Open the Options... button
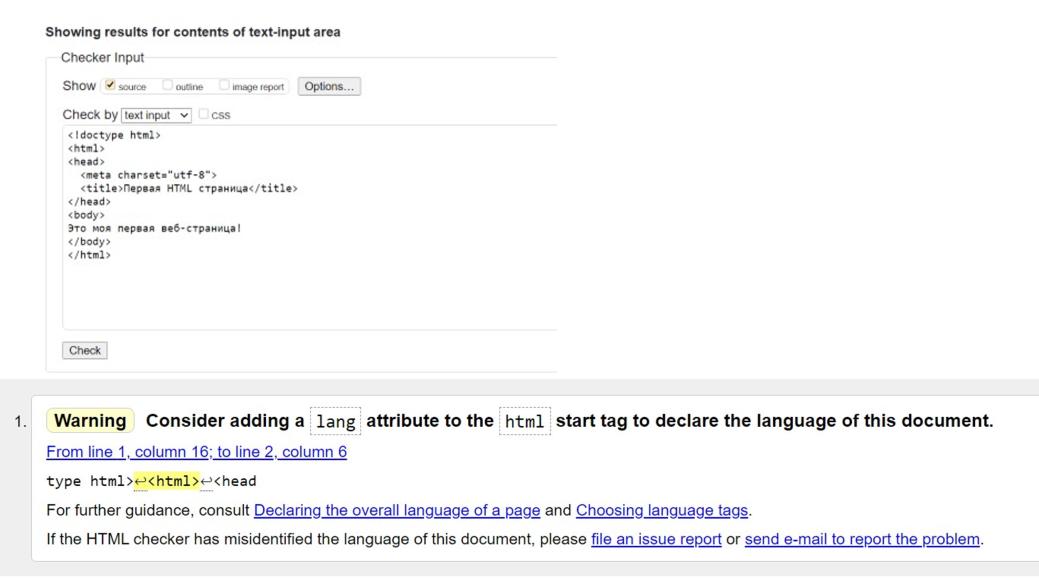1039x584 pixels. pos(329,86)
